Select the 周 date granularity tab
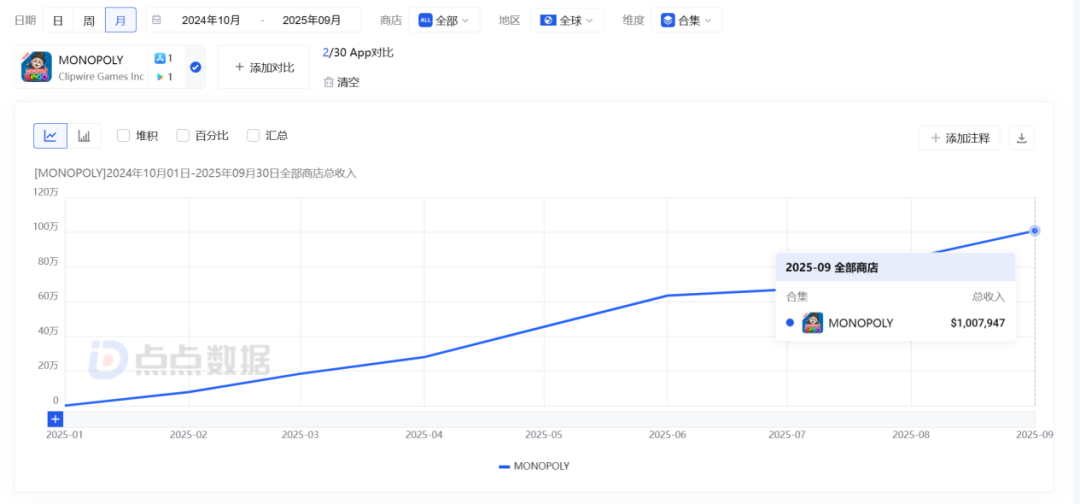Image resolution: width=1080 pixels, height=504 pixels. [89, 20]
